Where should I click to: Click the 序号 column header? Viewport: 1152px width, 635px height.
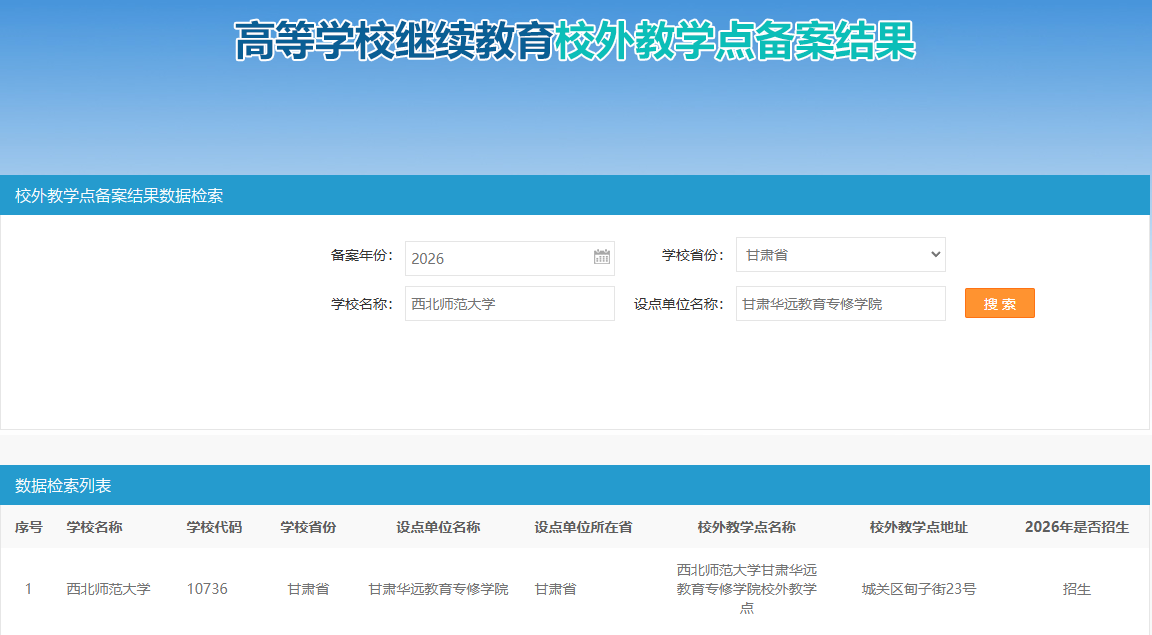tap(29, 527)
